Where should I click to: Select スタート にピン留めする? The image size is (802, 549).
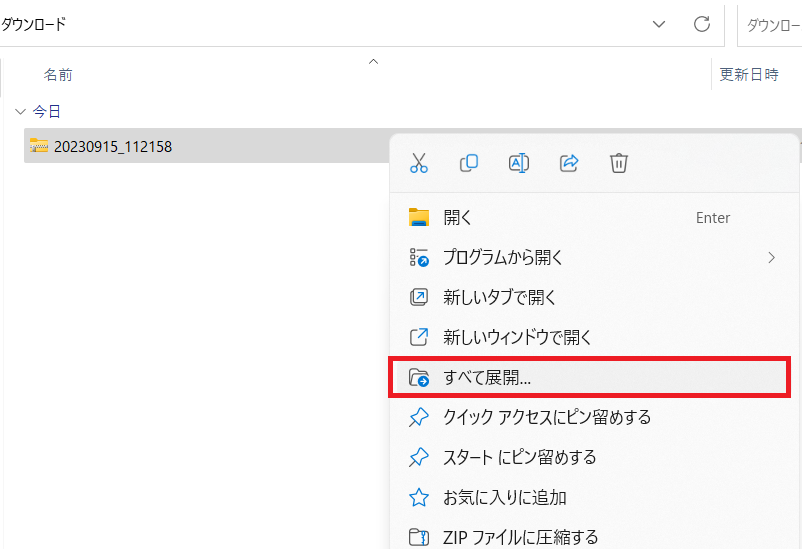593,457
